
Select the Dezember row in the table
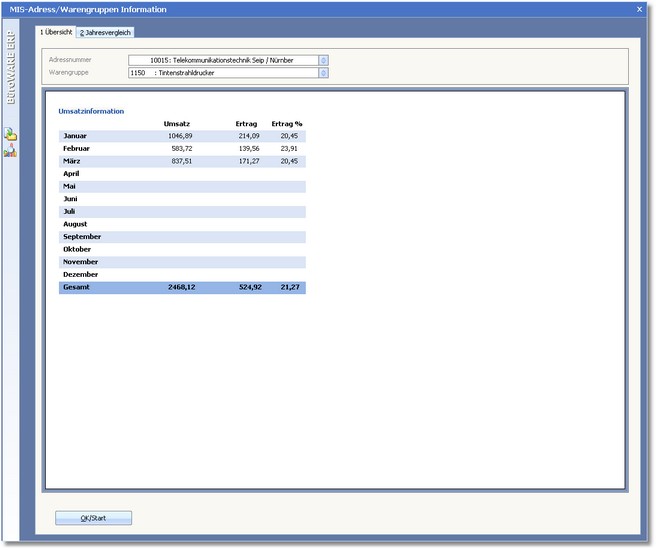click(181, 274)
